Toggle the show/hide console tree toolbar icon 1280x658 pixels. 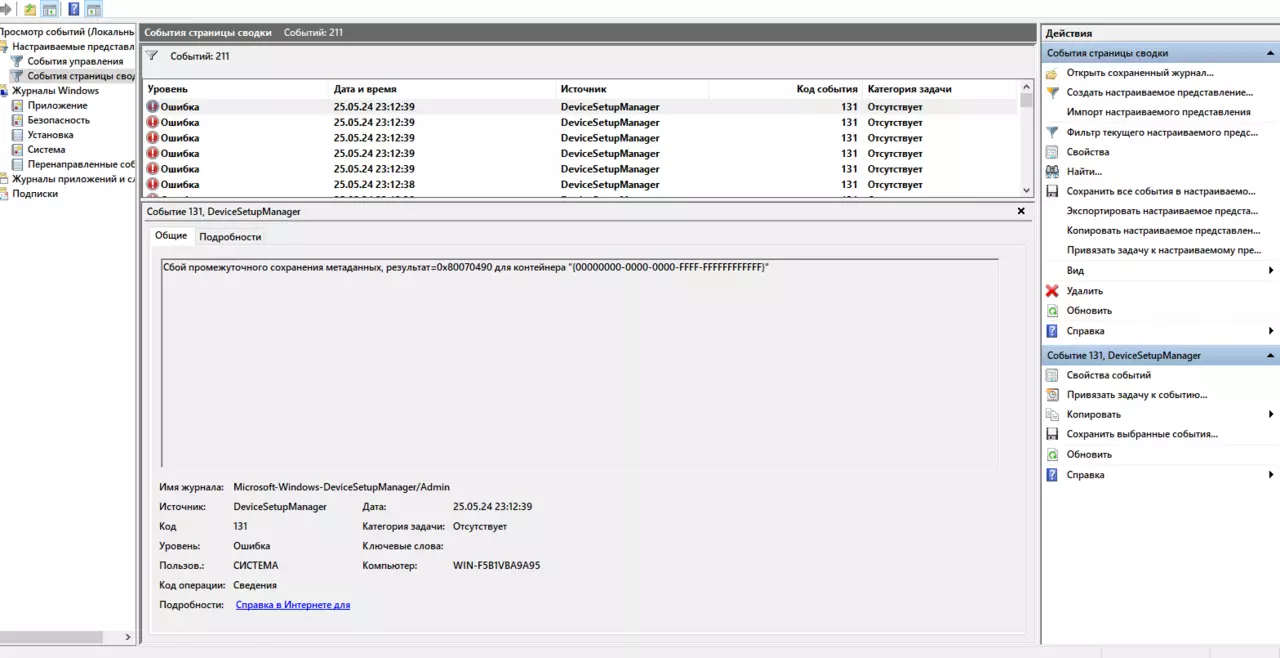(49, 9)
